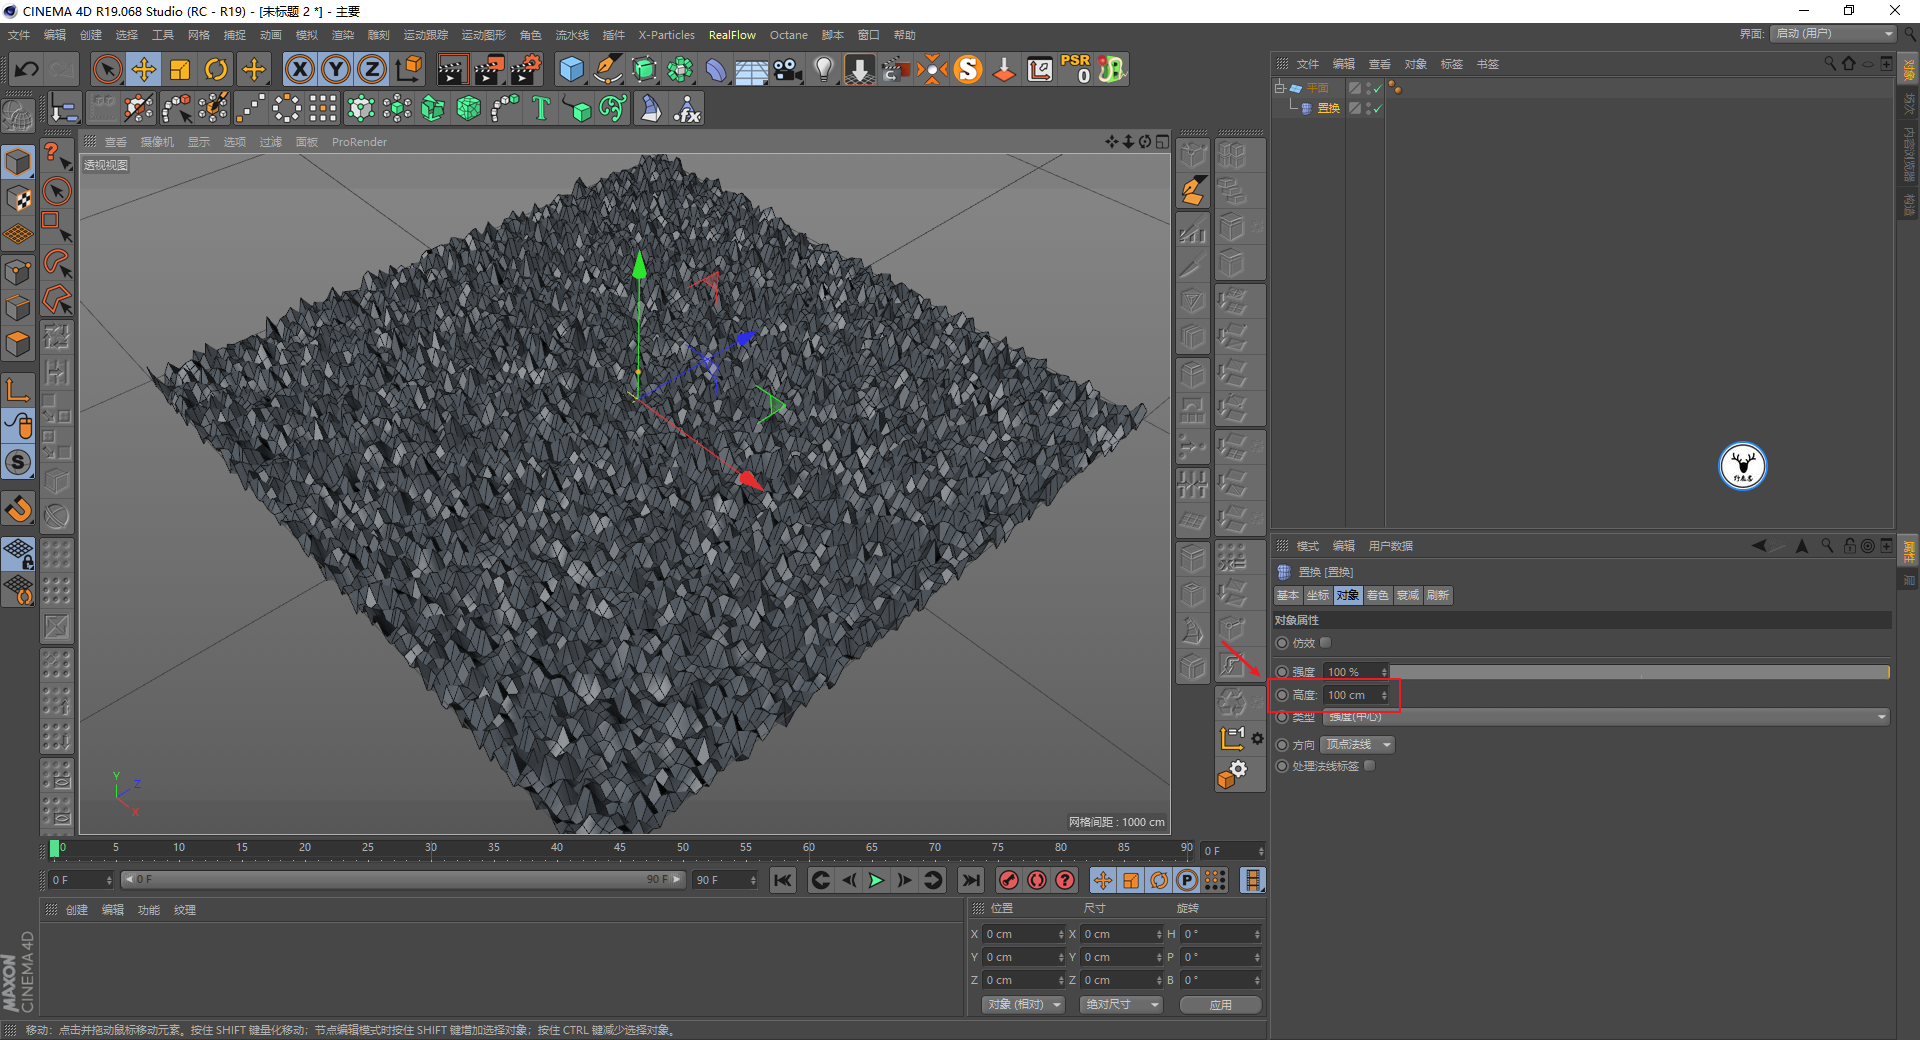Enable Polygons mode orange cube
Image resolution: width=1920 pixels, height=1040 pixels.
tap(18, 344)
